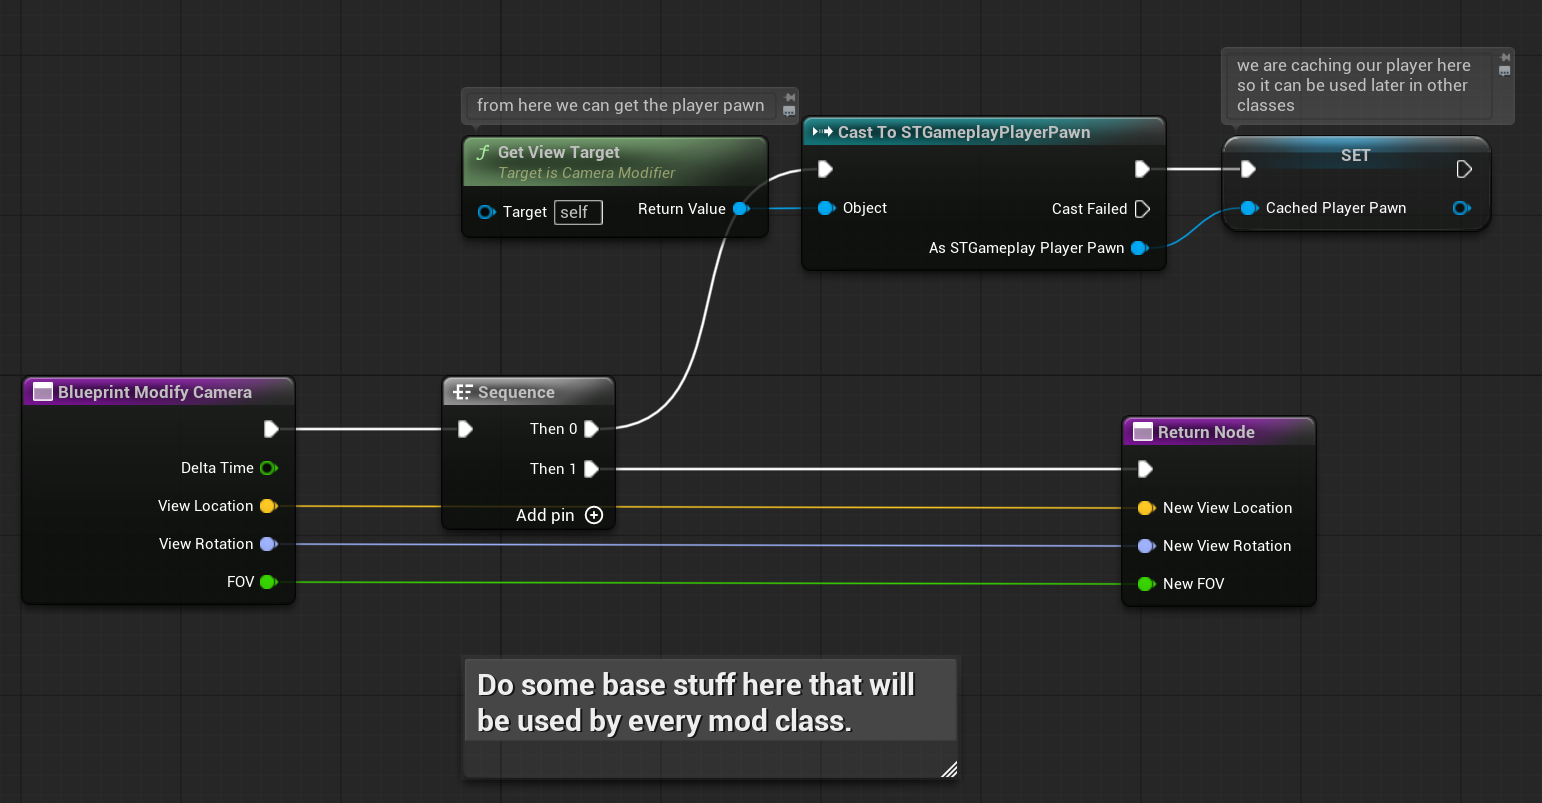This screenshot has width=1542, height=803.
Task: Click the Then 0 execution pin
Action: click(591, 429)
